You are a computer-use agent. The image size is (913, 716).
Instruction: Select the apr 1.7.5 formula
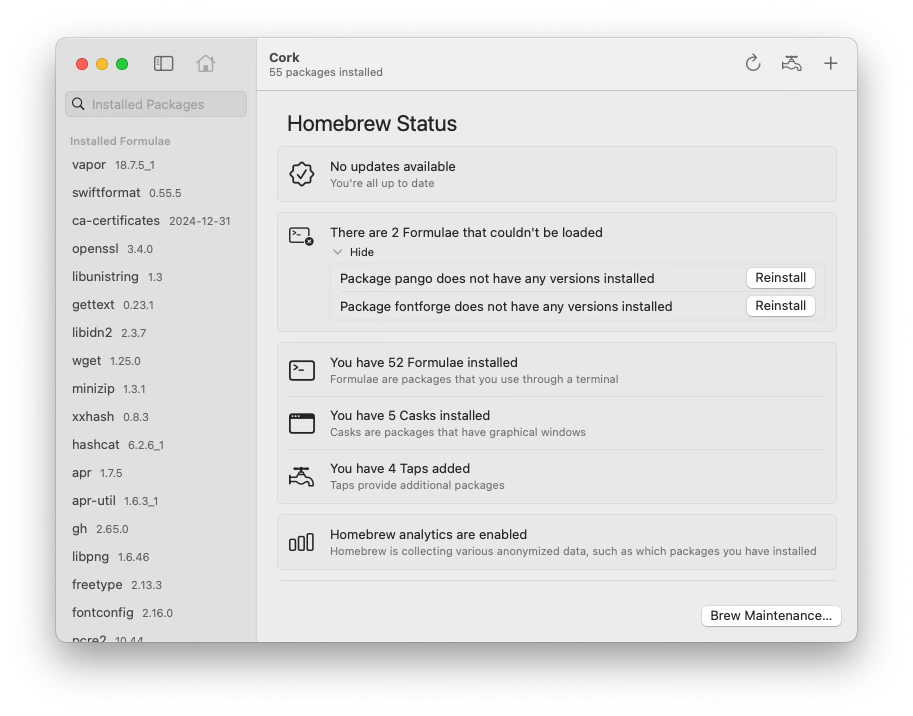156,472
